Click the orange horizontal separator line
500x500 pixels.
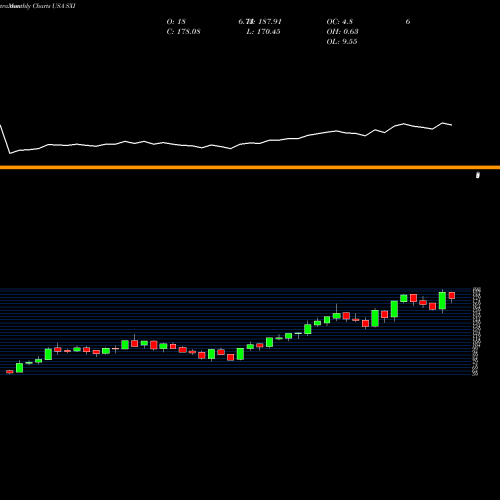(250, 167)
